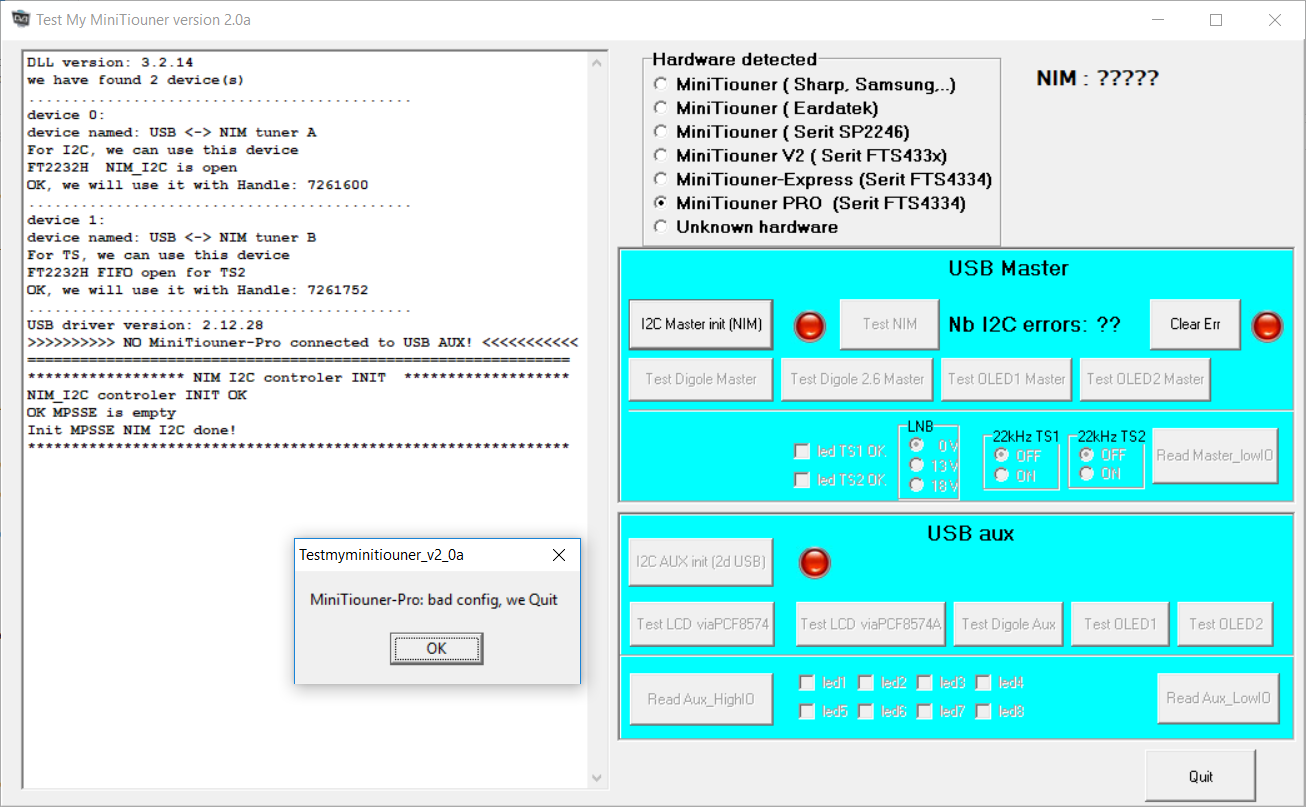Image resolution: width=1306 pixels, height=807 pixels.
Task: Click Test Digole Aux button
Action: tap(1009, 624)
